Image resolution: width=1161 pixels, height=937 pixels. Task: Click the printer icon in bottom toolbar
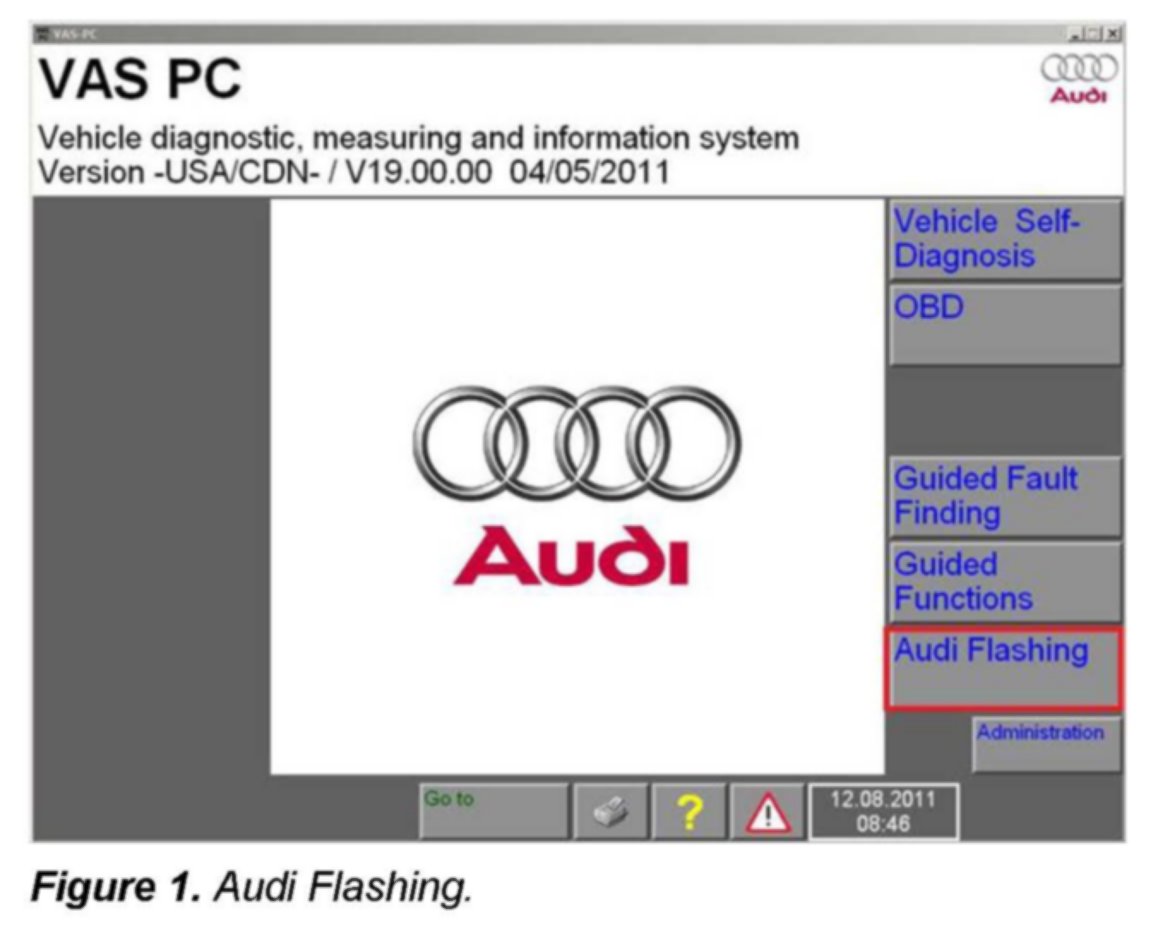(x=609, y=811)
